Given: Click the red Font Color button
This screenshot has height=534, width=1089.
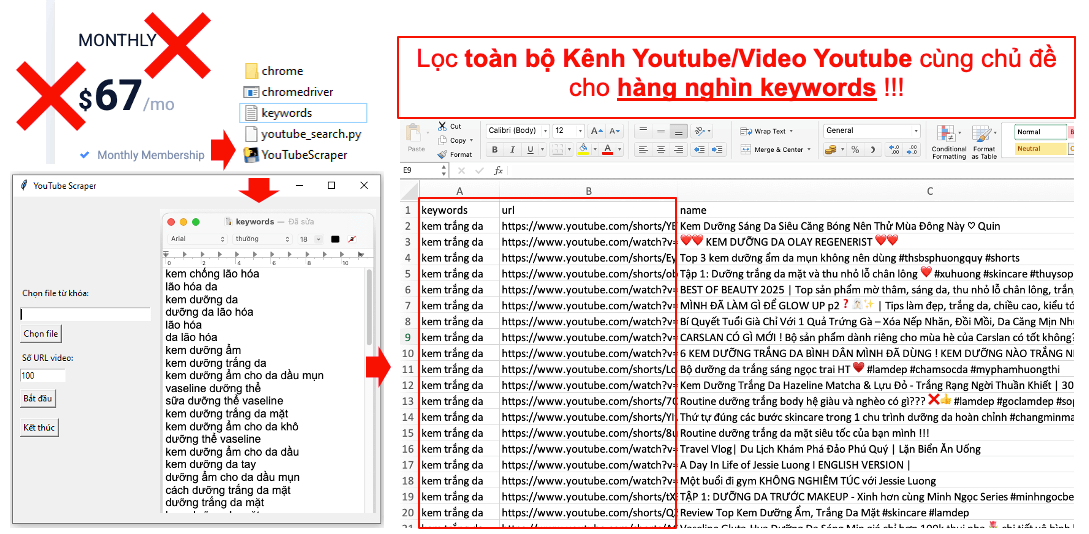Looking at the screenshot, I should [608, 149].
